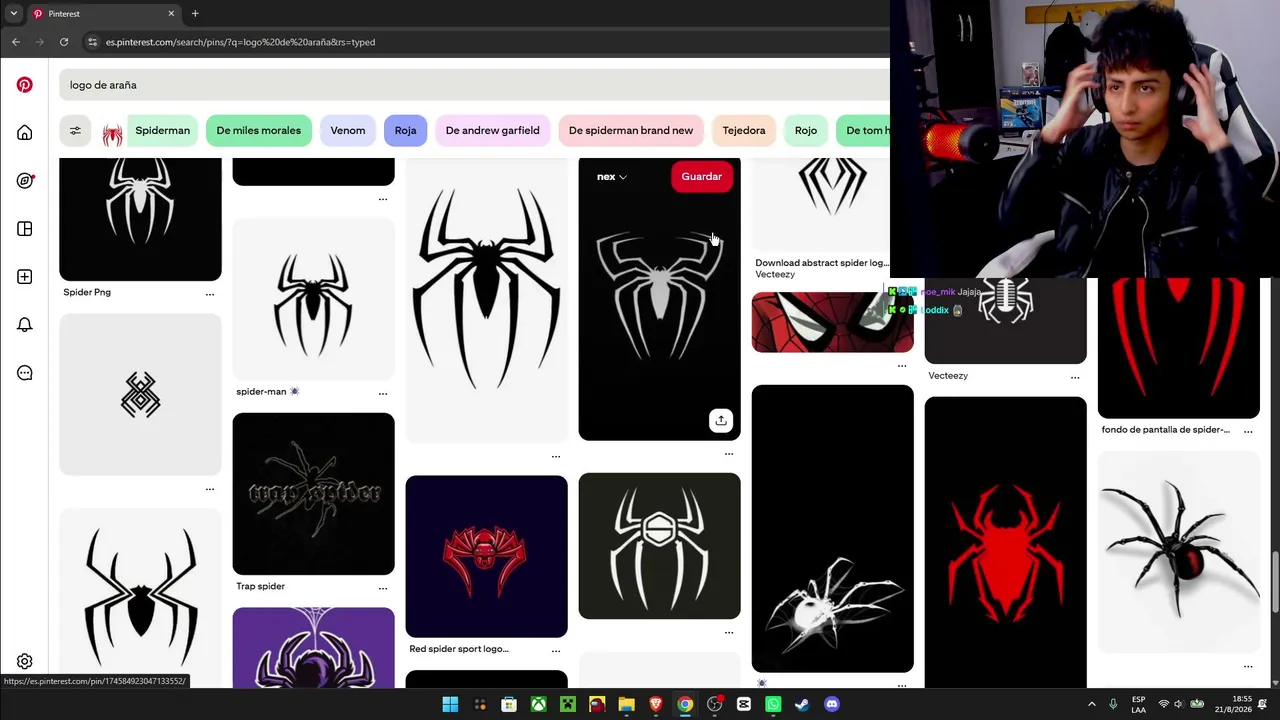Expand the browser tab search dropdown

pos(14,14)
